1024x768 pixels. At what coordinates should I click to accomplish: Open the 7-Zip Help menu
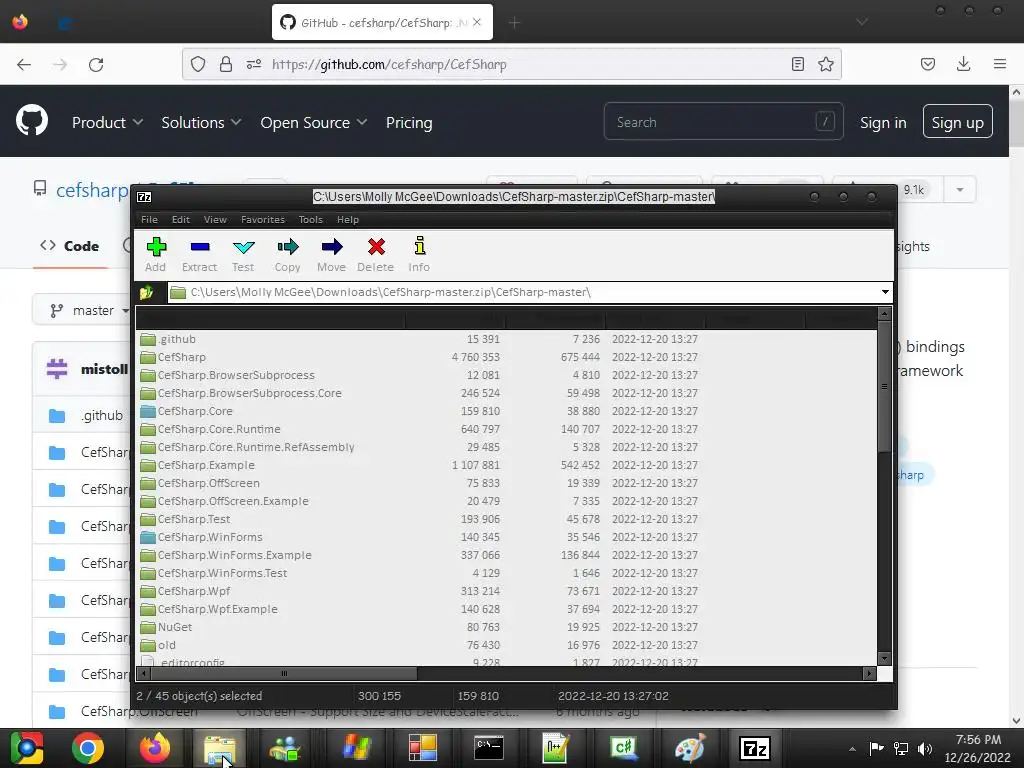(x=347, y=219)
